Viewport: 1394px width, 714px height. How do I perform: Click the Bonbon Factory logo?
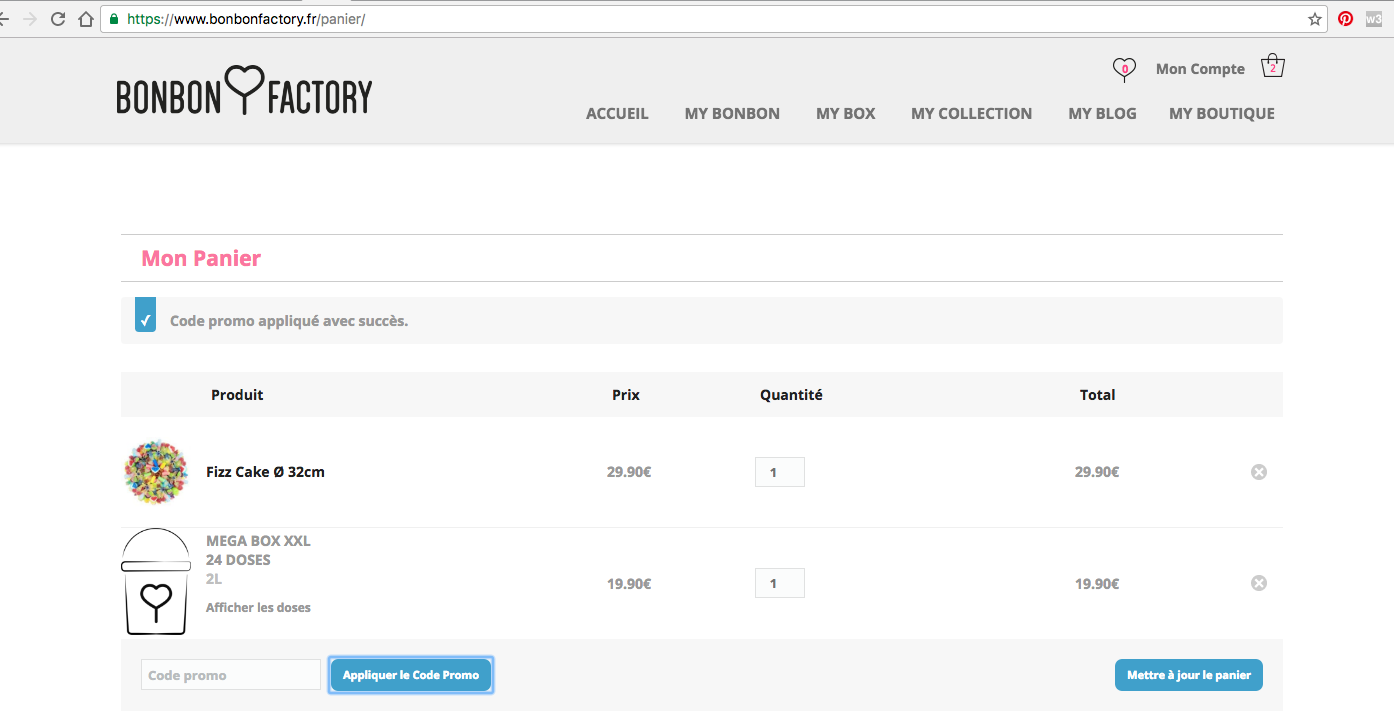244,92
